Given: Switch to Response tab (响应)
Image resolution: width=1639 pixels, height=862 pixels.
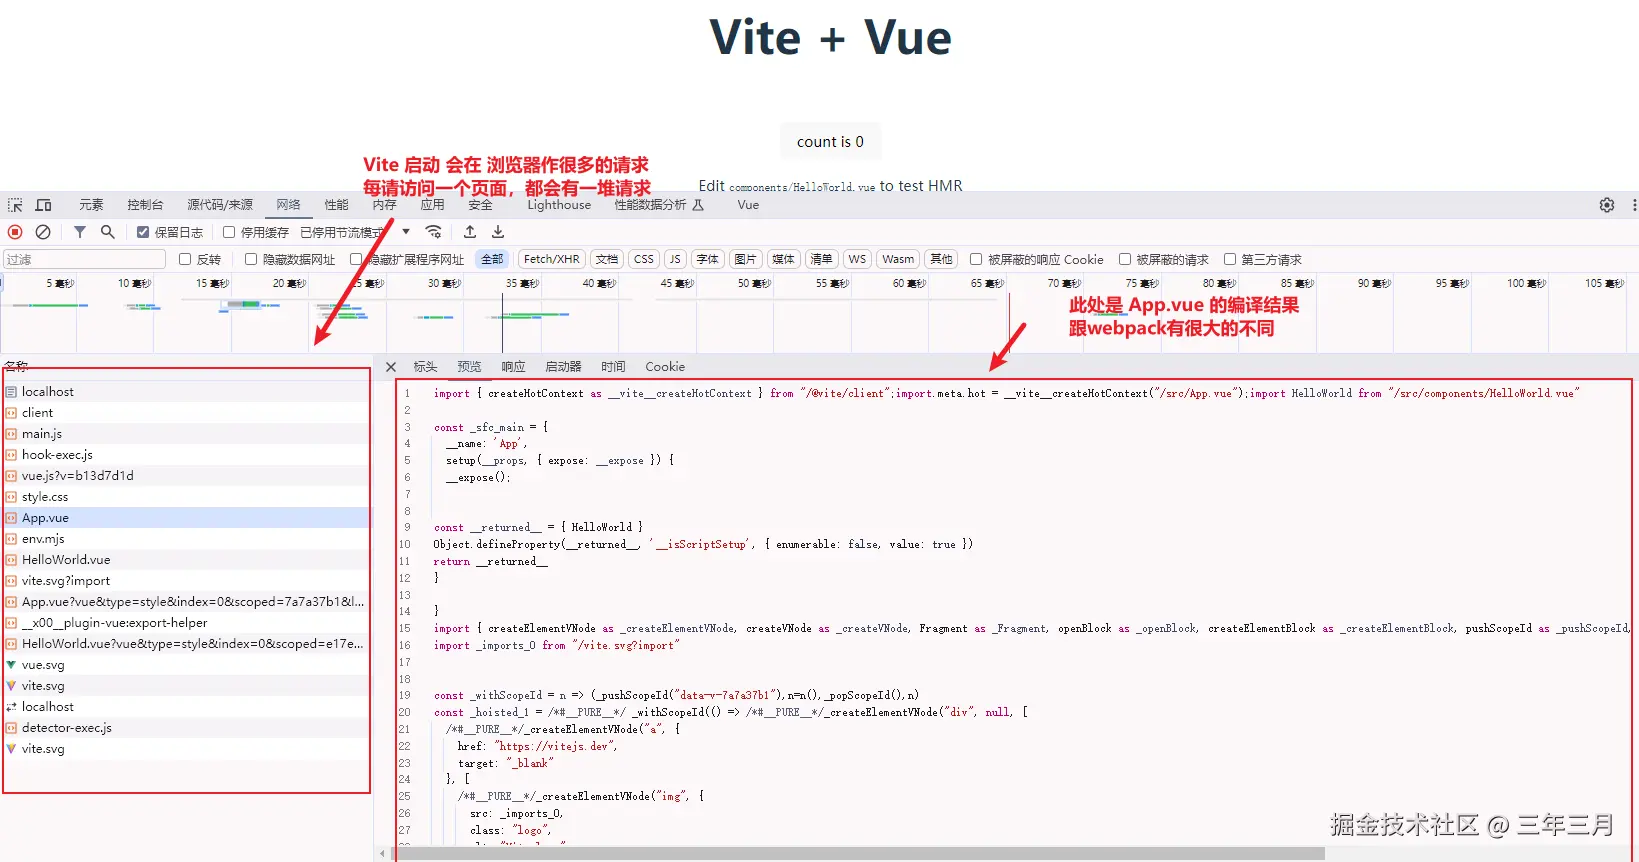Looking at the screenshot, I should coord(513,367).
